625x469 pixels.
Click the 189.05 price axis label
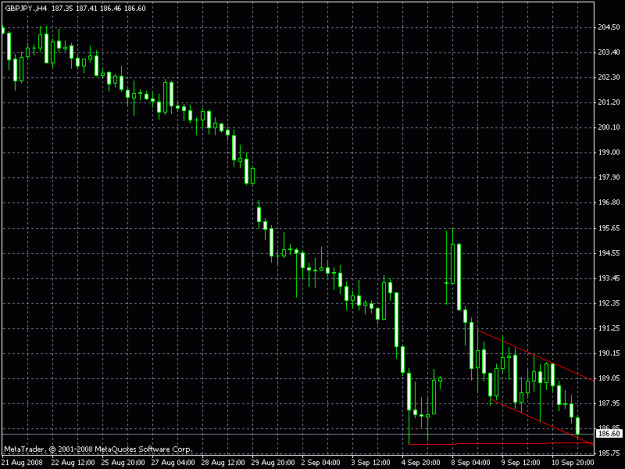[x=609, y=379]
